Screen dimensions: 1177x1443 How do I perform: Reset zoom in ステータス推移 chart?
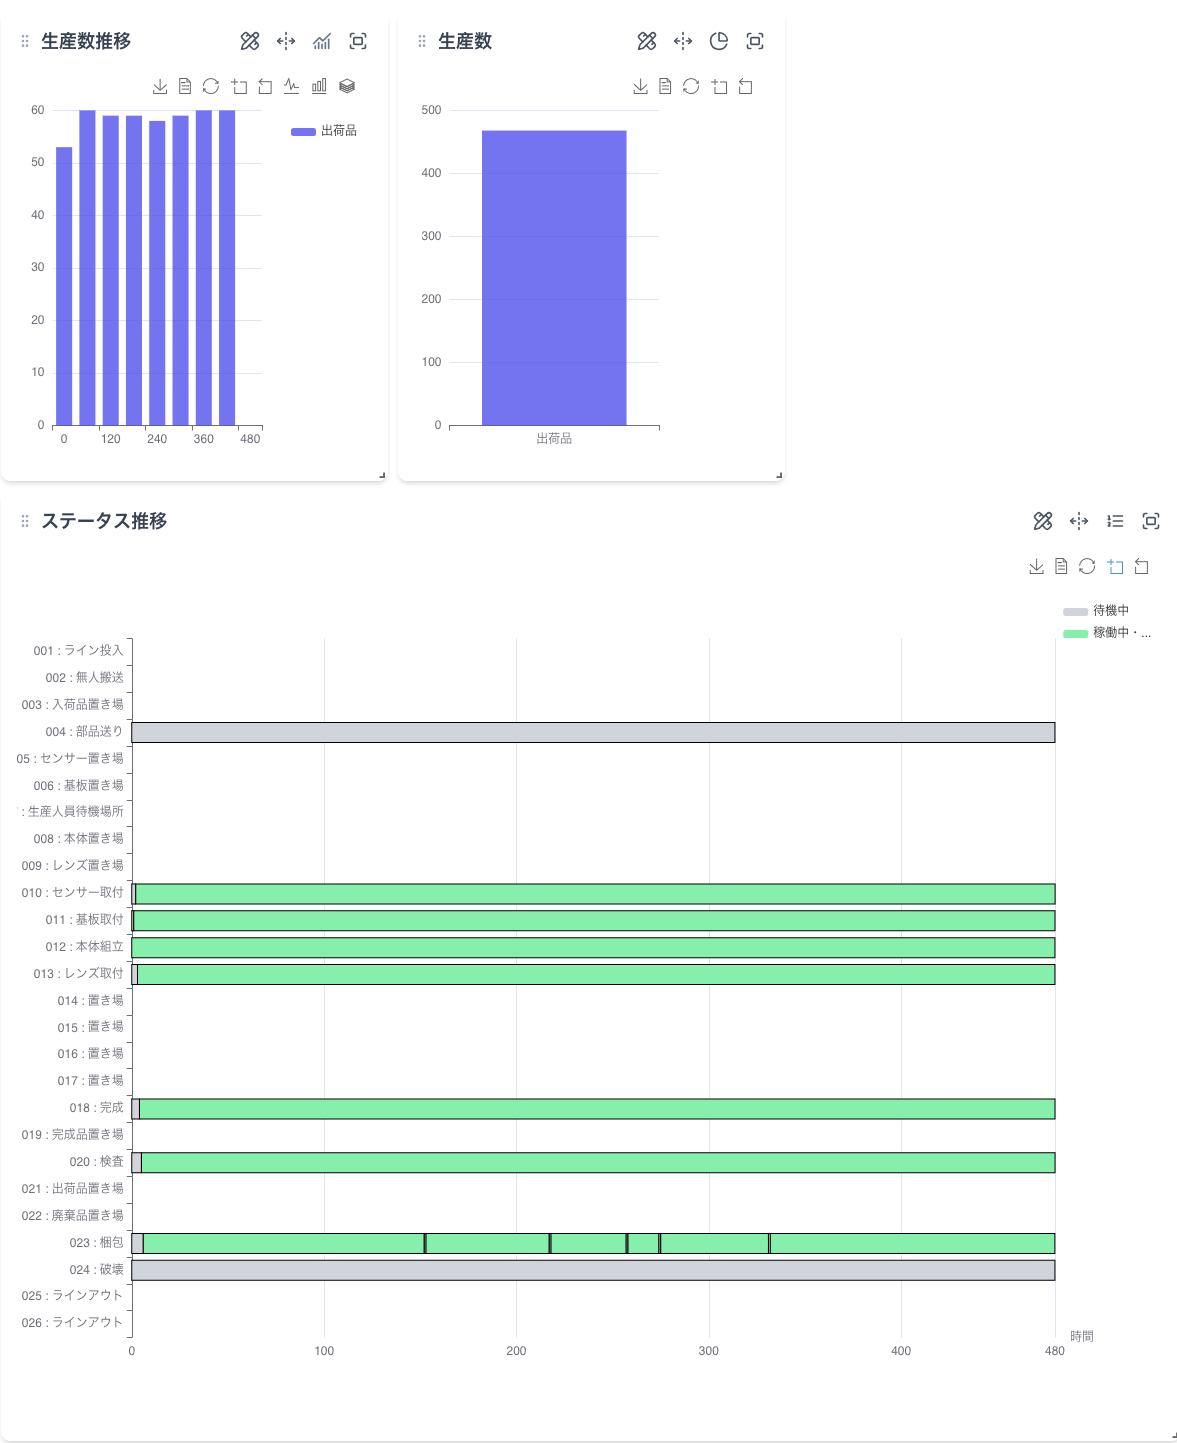point(1141,567)
